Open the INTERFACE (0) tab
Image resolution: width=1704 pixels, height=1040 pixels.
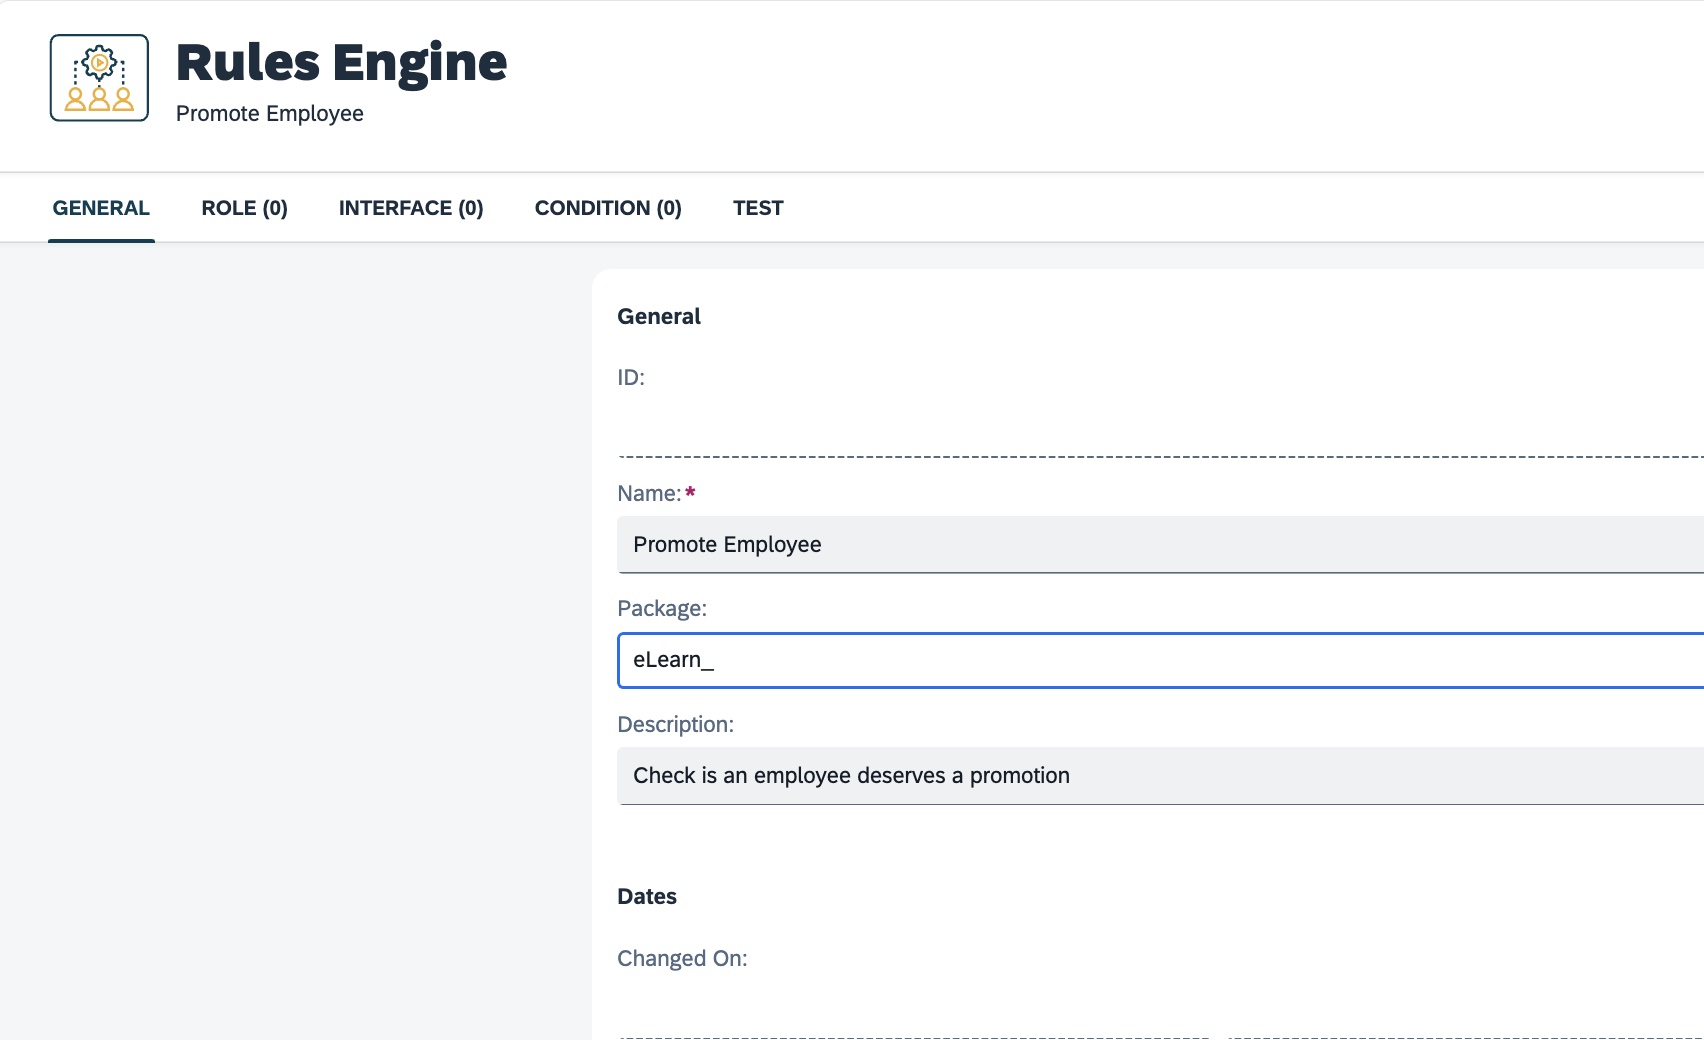click(410, 208)
